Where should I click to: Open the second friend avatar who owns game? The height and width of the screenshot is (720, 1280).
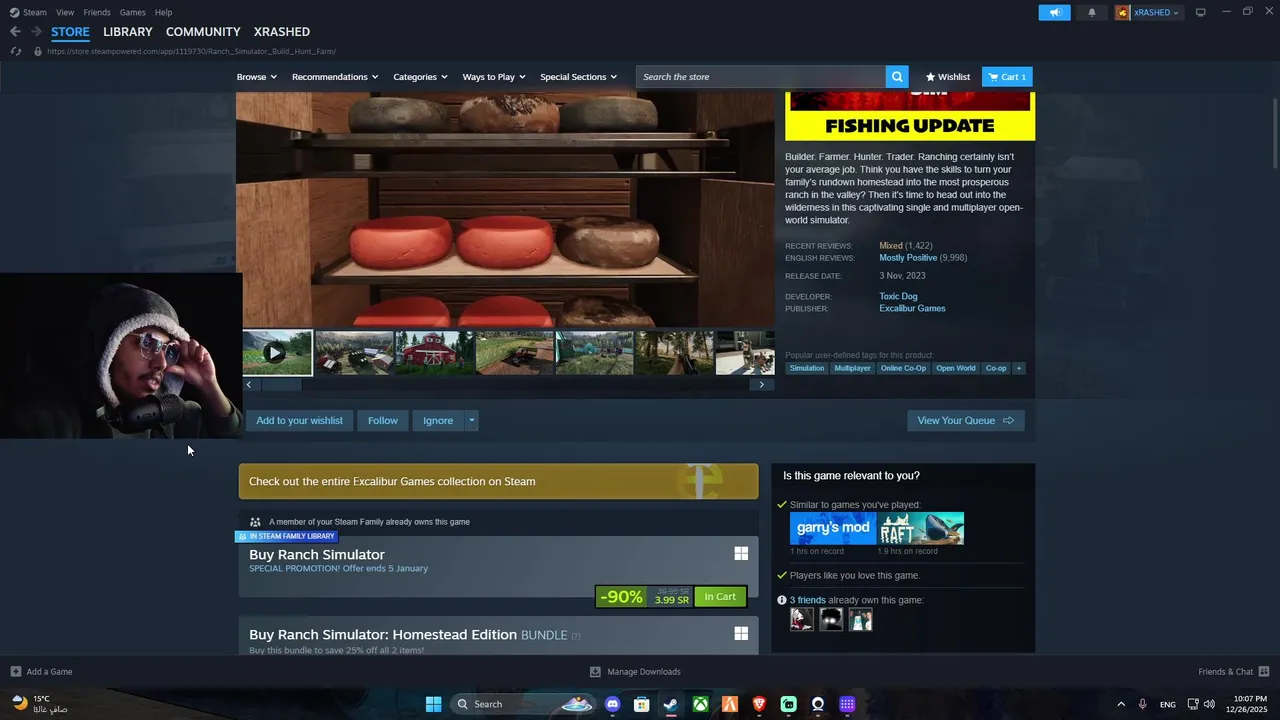click(831, 620)
